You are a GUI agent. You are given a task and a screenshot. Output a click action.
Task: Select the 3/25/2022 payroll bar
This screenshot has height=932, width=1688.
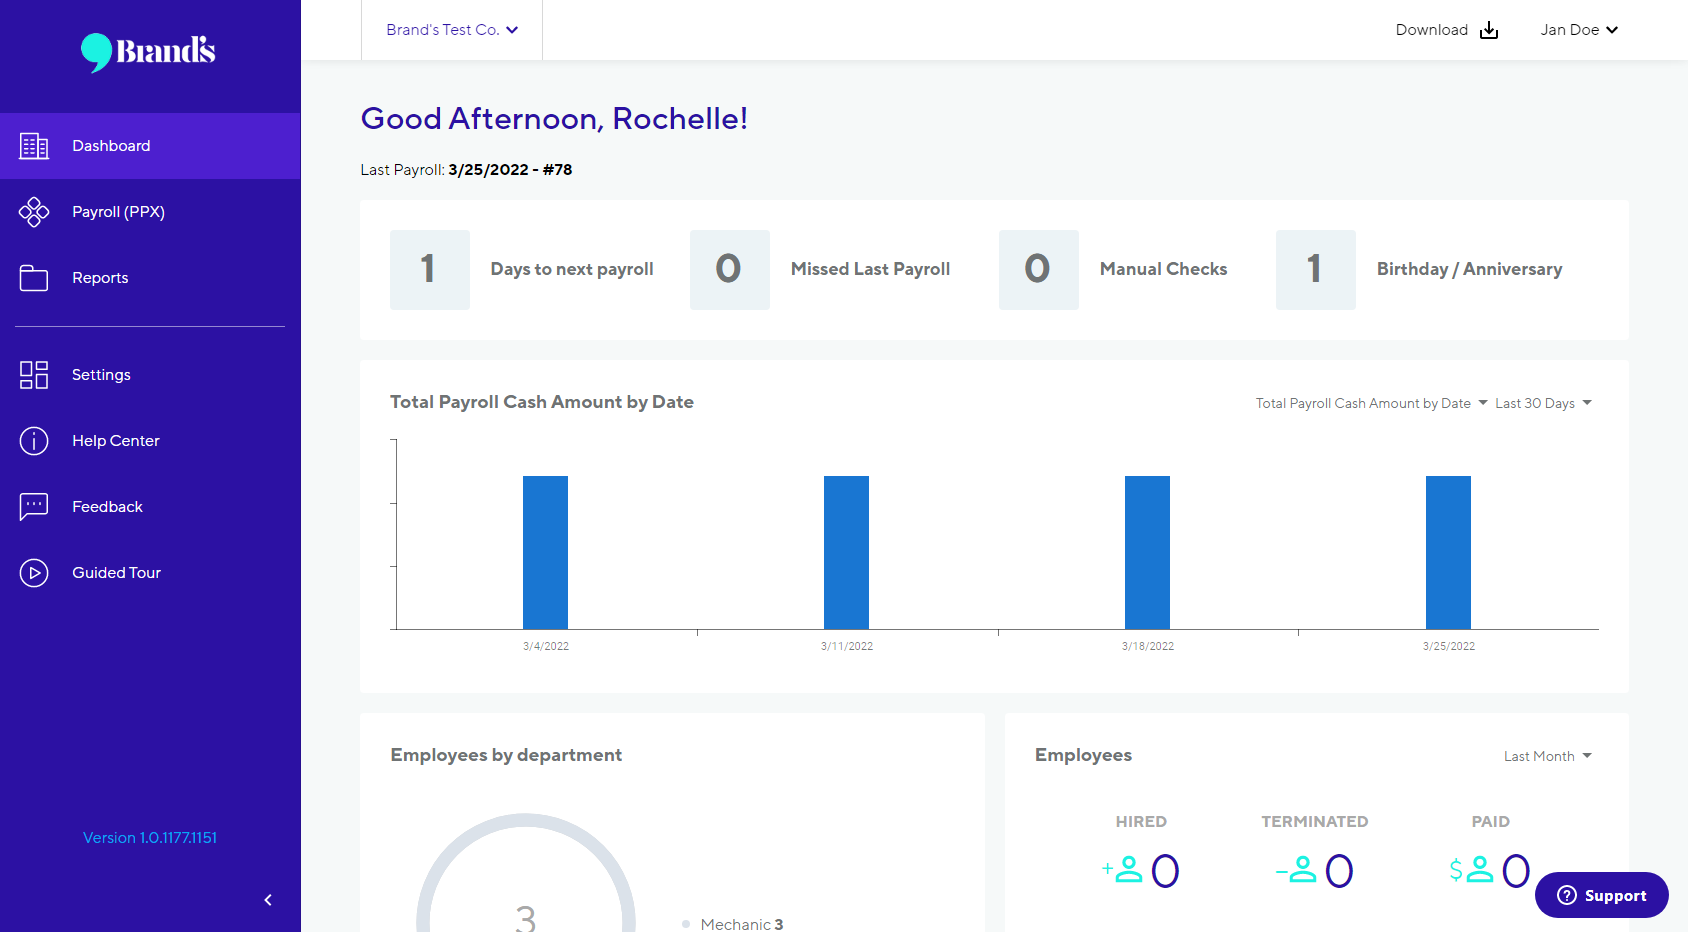[1449, 552]
